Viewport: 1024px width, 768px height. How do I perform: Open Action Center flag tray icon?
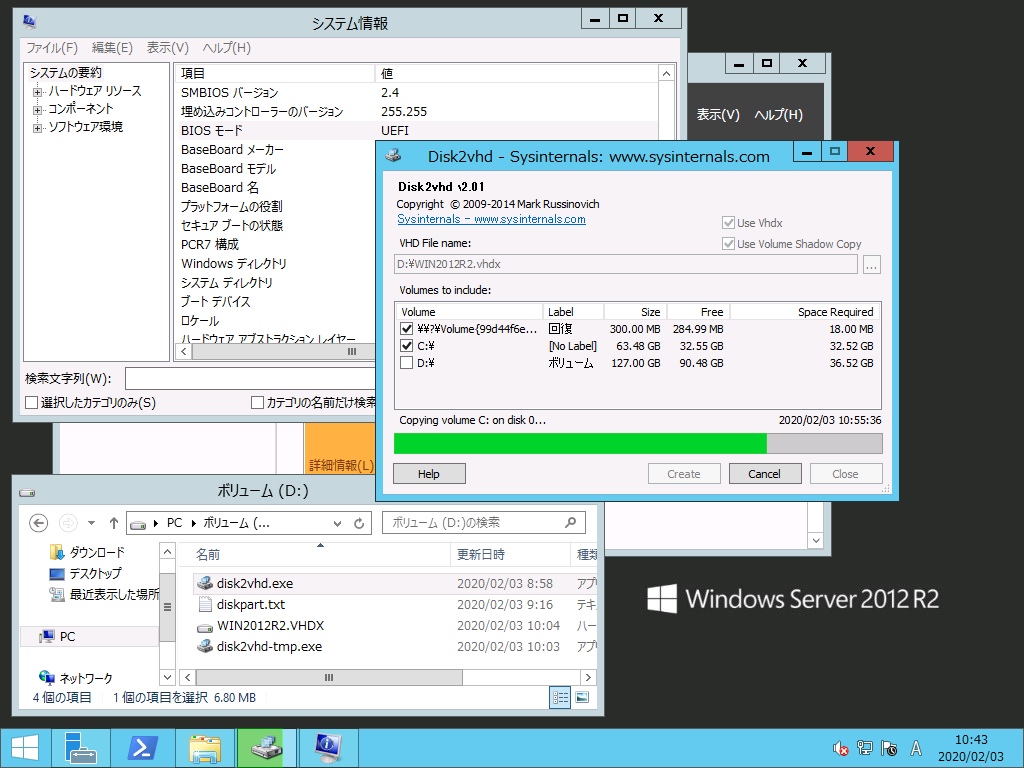(889, 748)
